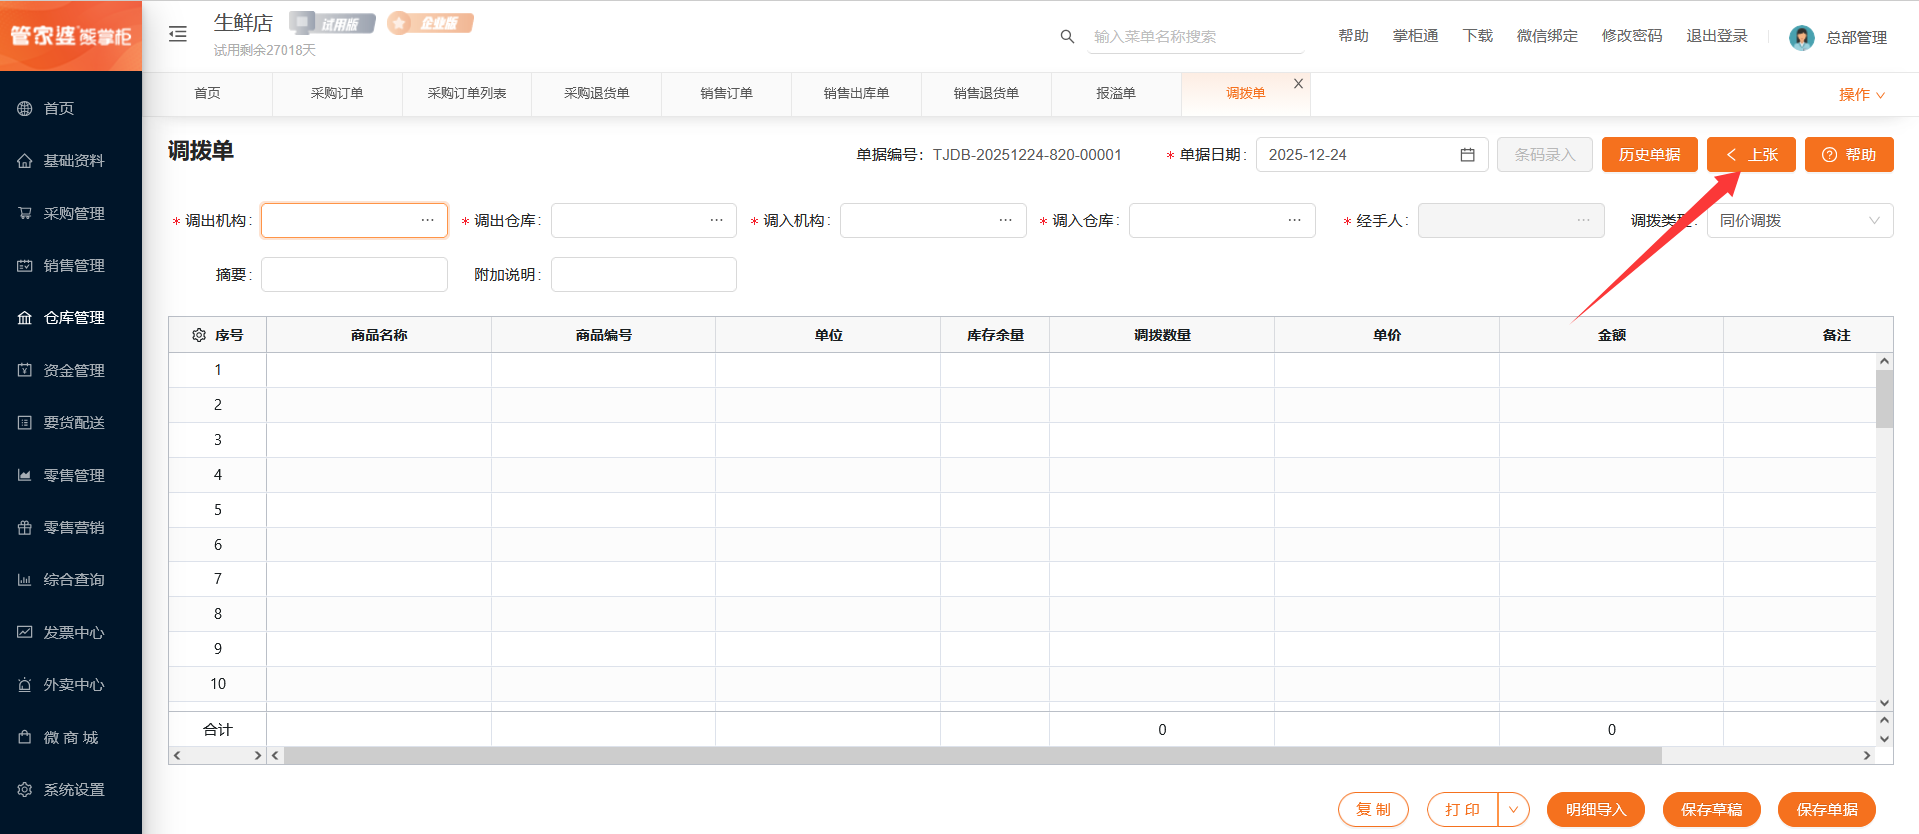
Task: Click the 保存草稿 button
Action: tap(1711, 810)
